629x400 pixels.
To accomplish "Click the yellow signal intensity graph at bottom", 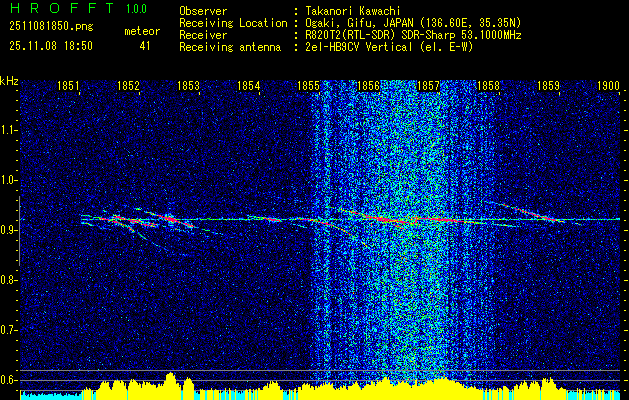I will 320,387.
